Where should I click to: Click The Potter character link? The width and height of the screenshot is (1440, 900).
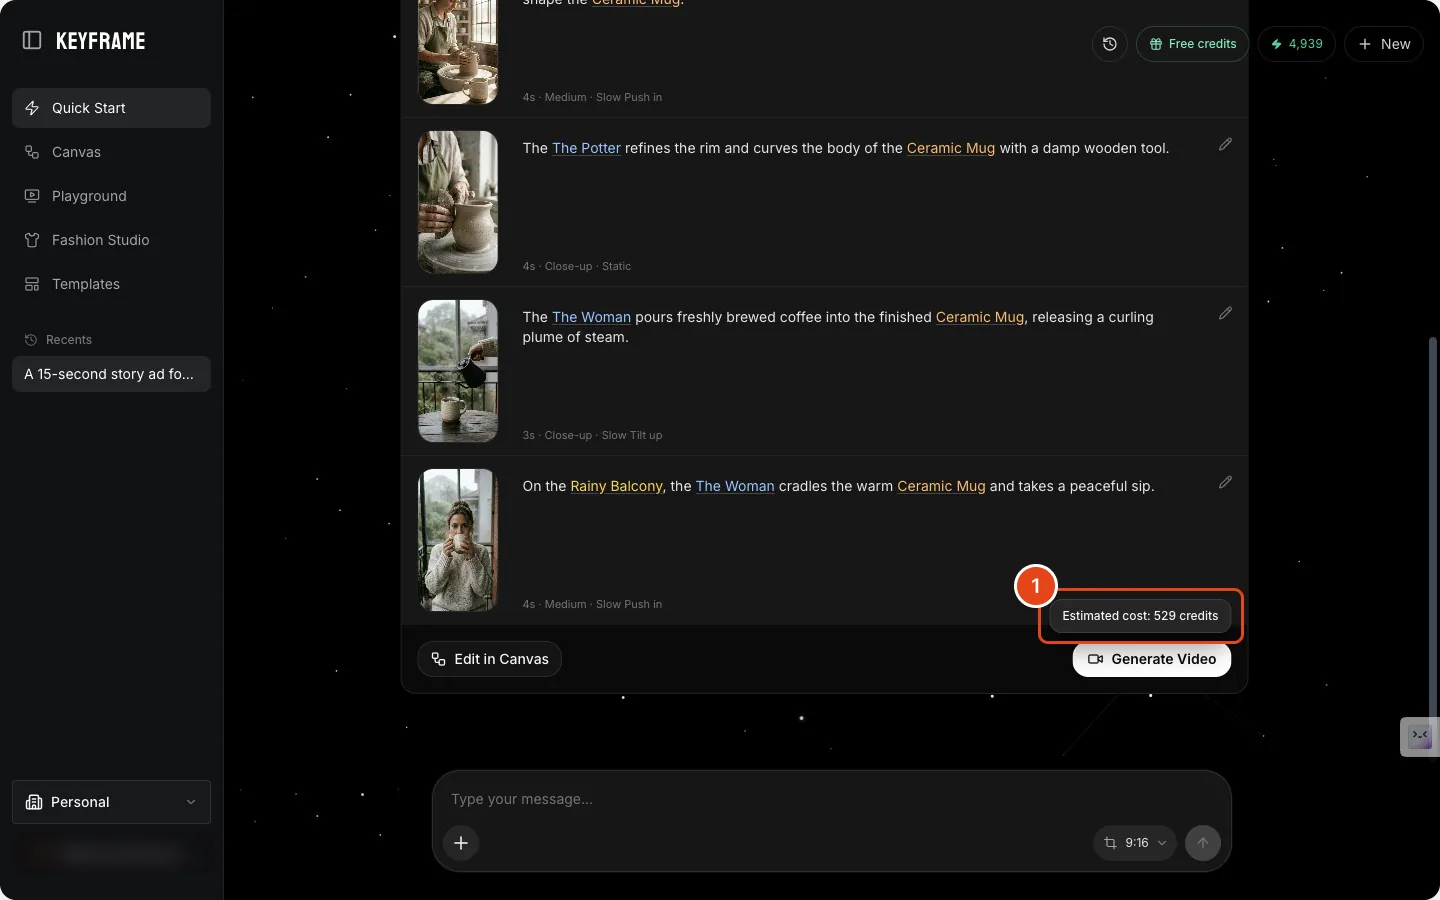tap(586, 148)
